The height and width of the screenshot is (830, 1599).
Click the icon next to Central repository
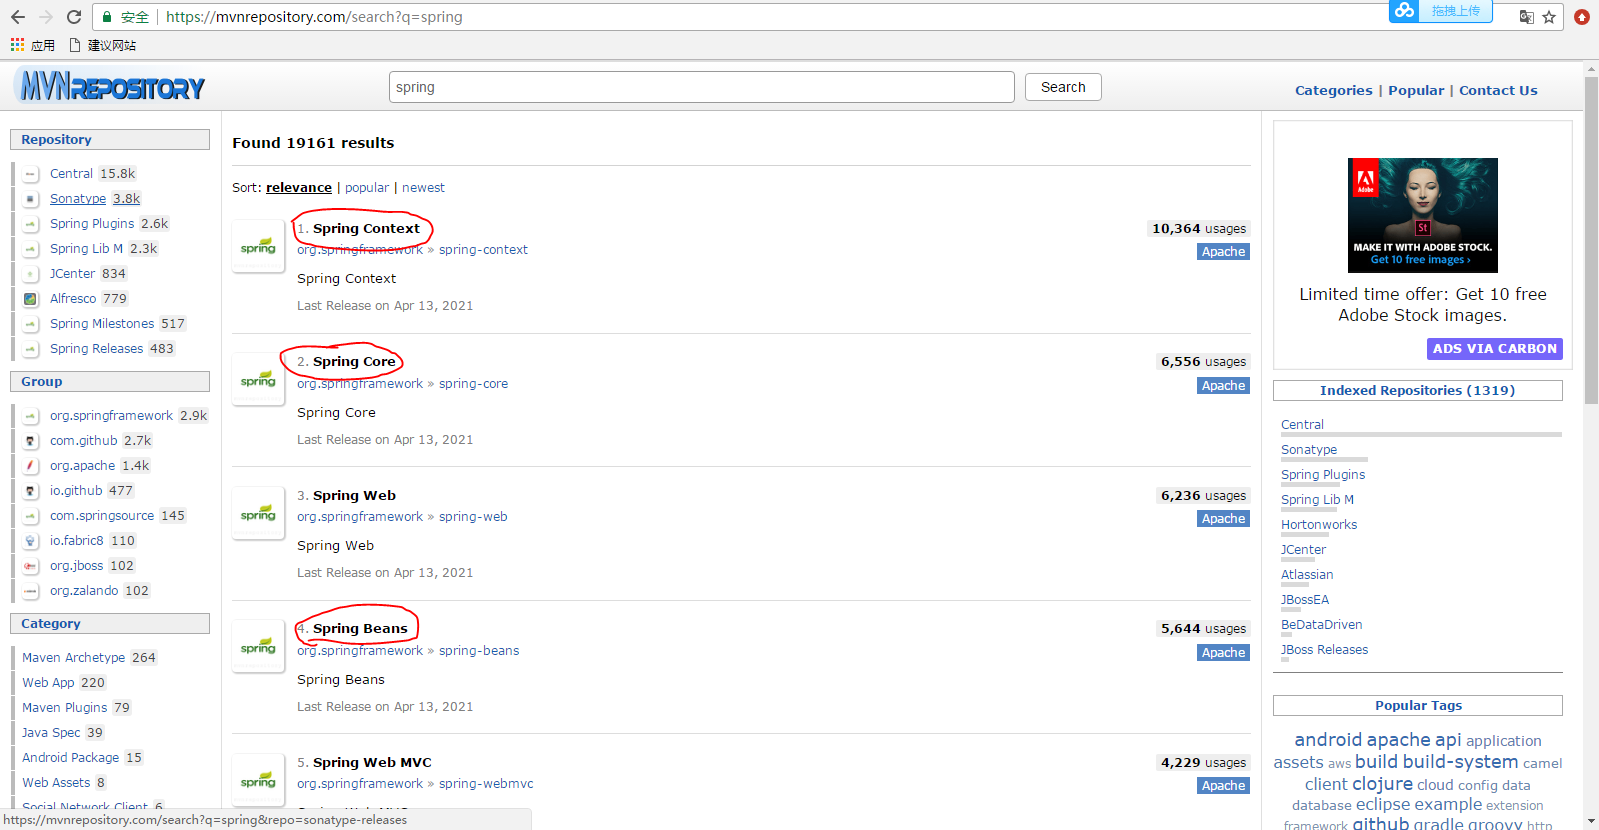(x=31, y=174)
